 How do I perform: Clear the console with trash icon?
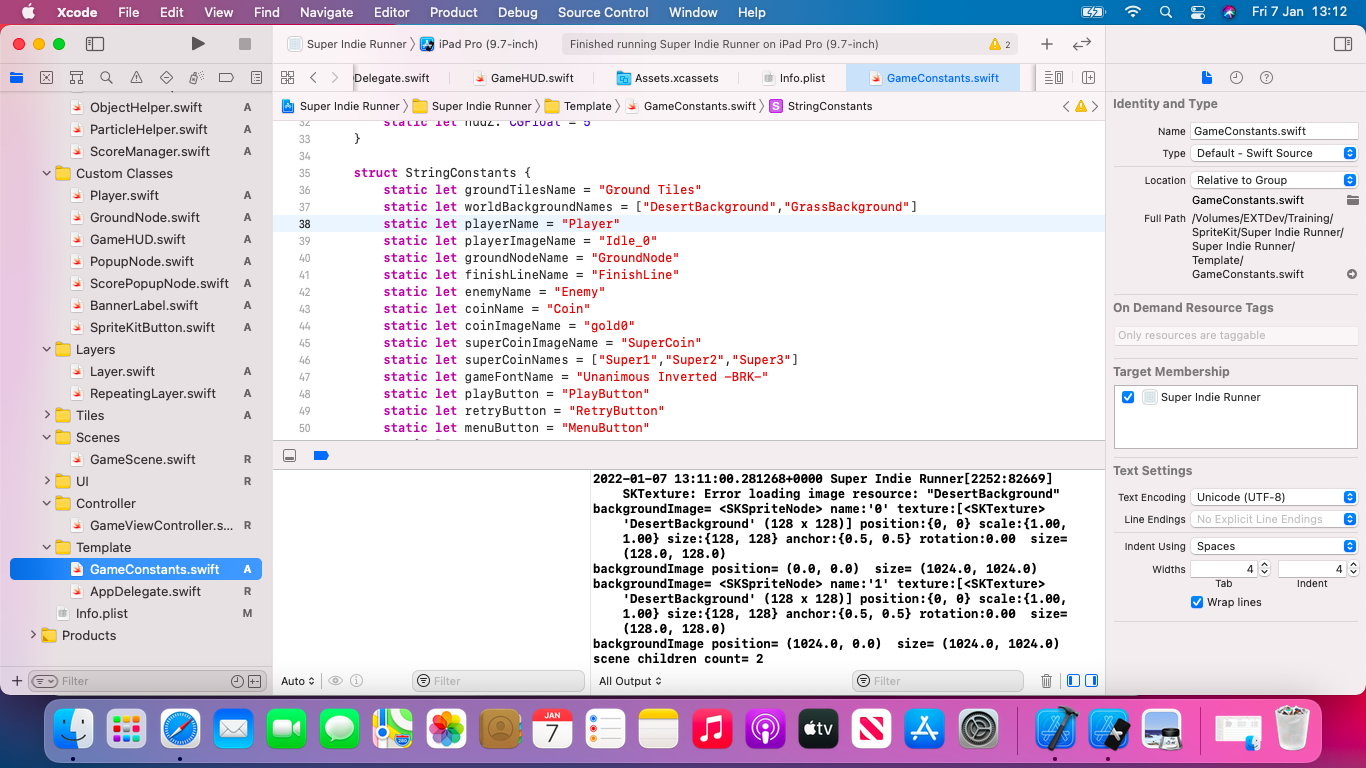pyautogui.click(x=1046, y=681)
